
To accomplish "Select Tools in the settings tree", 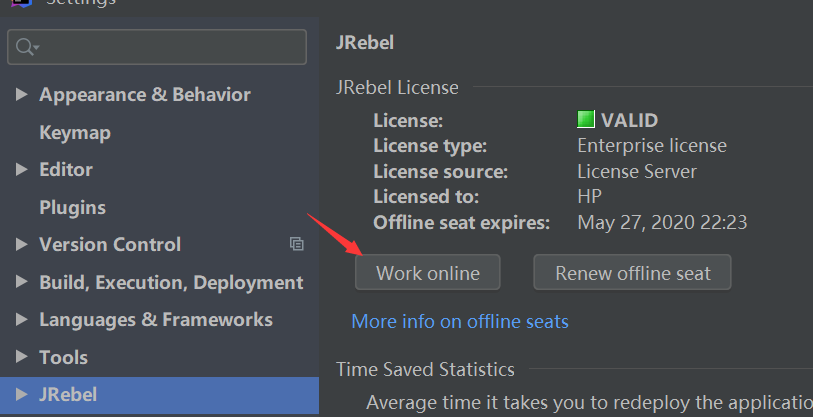I will [63, 358].
